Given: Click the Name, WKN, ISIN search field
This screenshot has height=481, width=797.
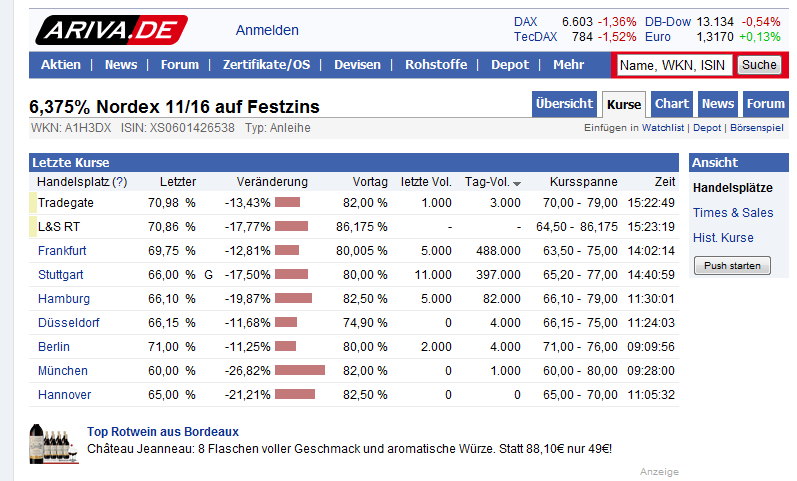Looking at the screenshot, I should (x=673, y=65).
